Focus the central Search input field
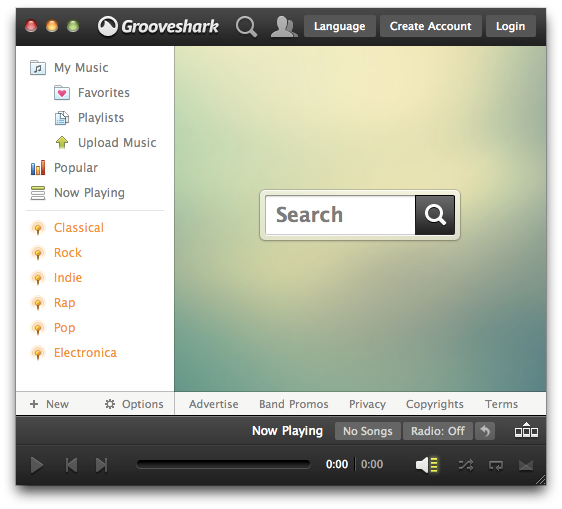 coord(340,215)
